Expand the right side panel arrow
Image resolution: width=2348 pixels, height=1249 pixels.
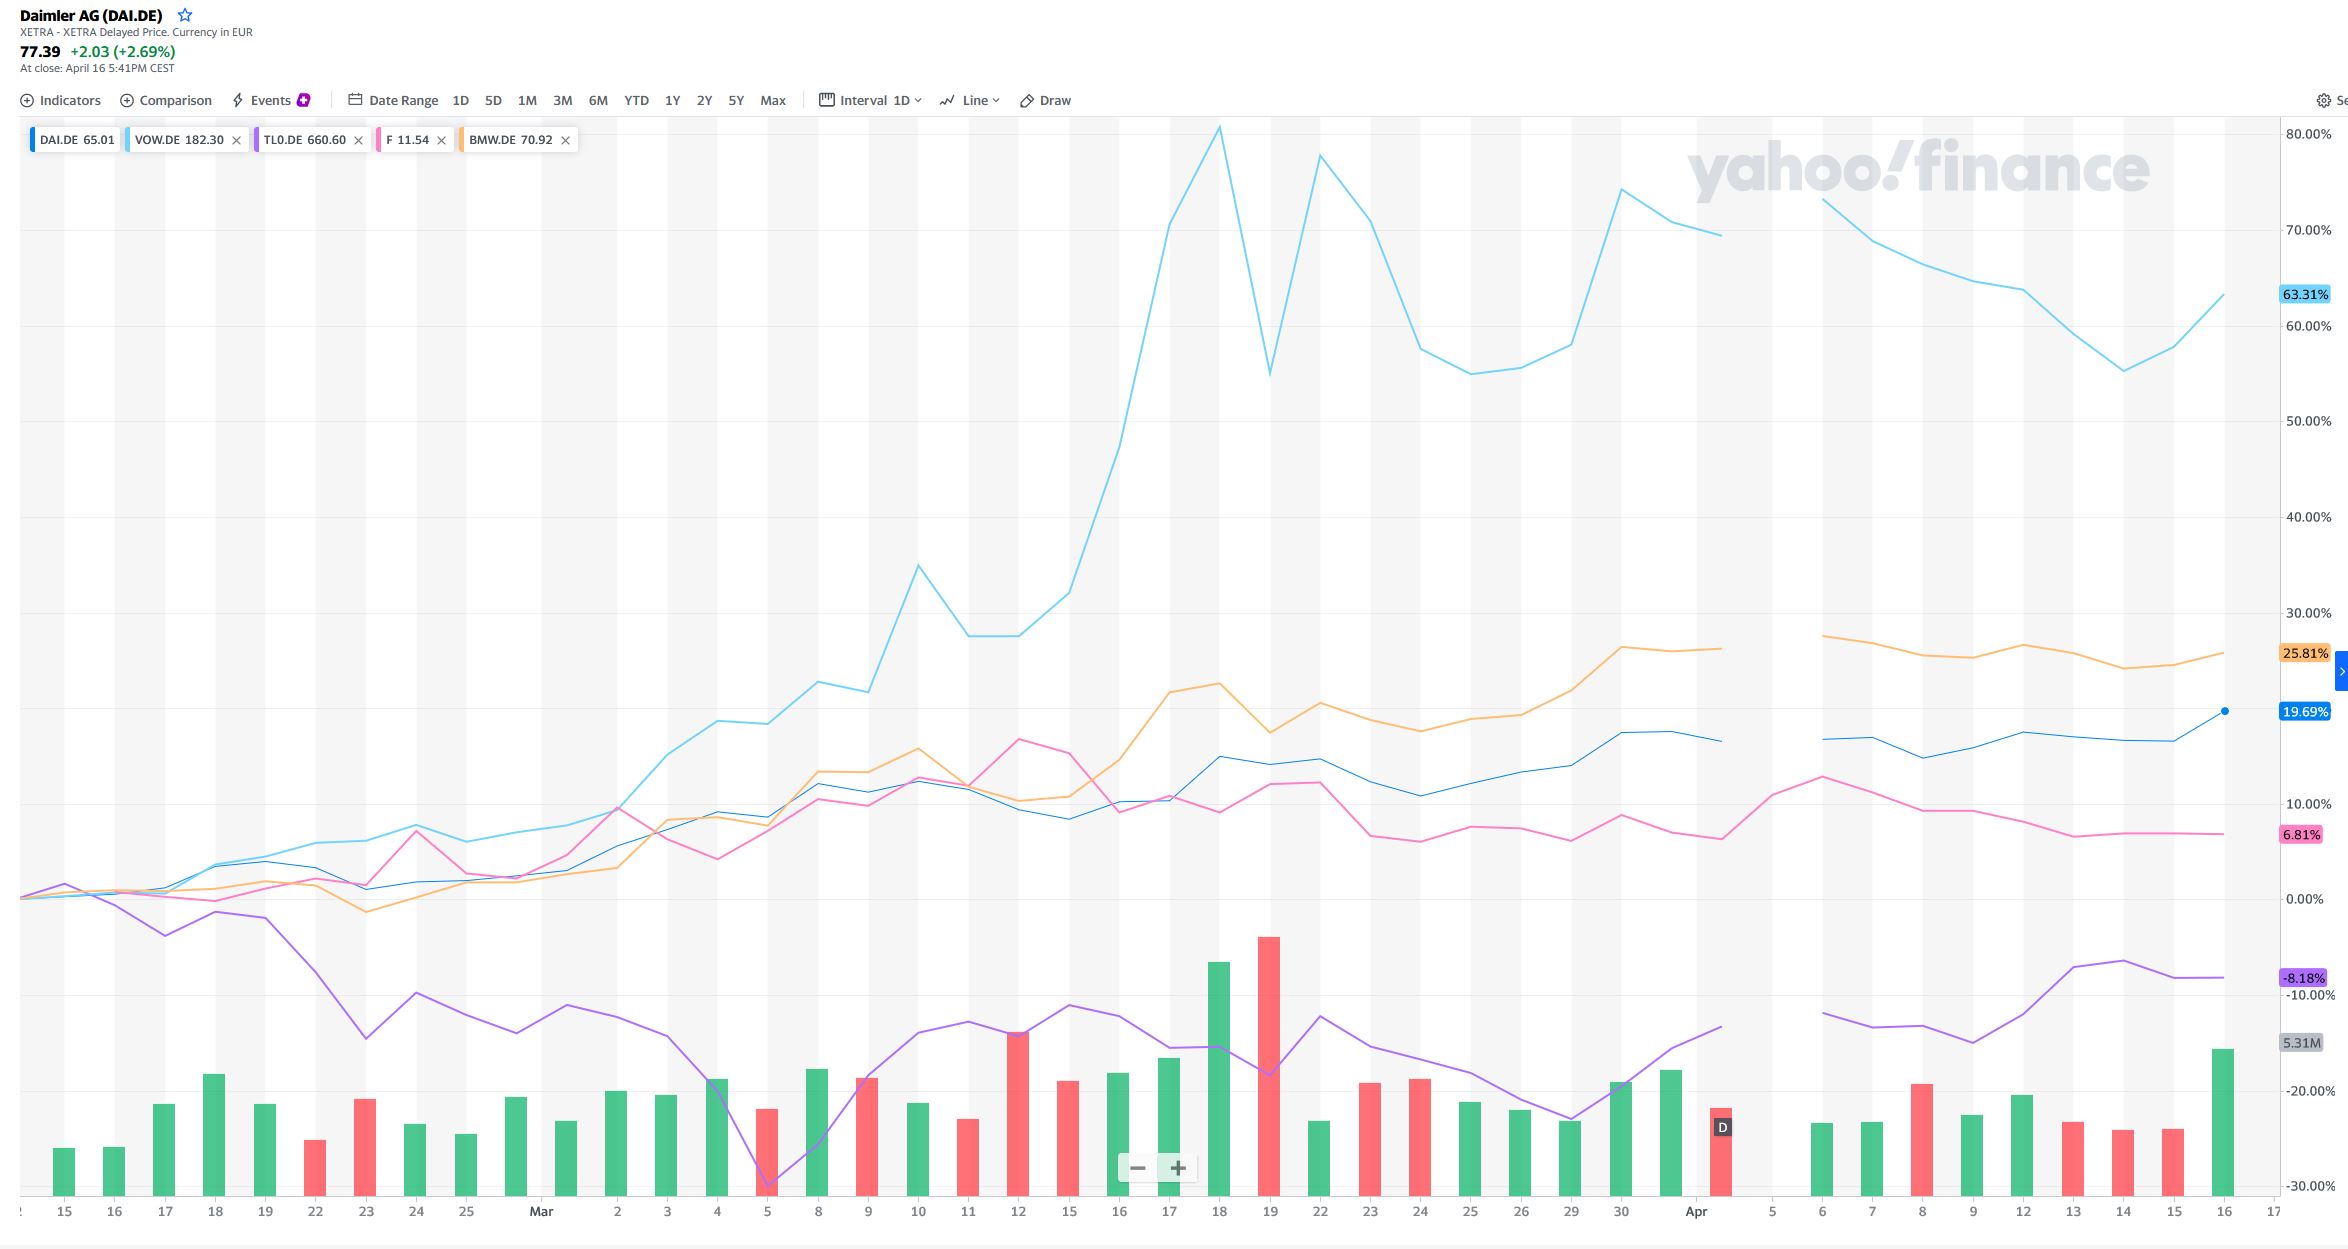click(2341, 672)
